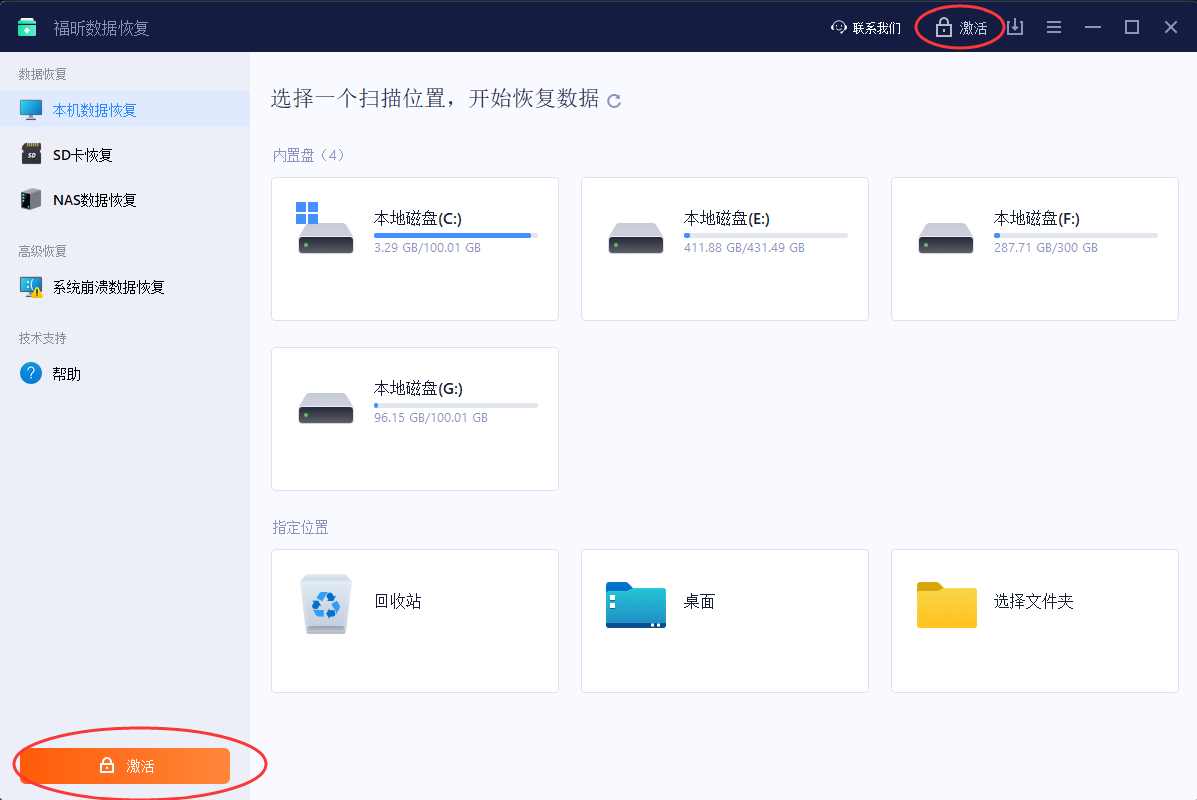
Task: Open the contact us (联系我们) headset icon
Action: point(838,27)
